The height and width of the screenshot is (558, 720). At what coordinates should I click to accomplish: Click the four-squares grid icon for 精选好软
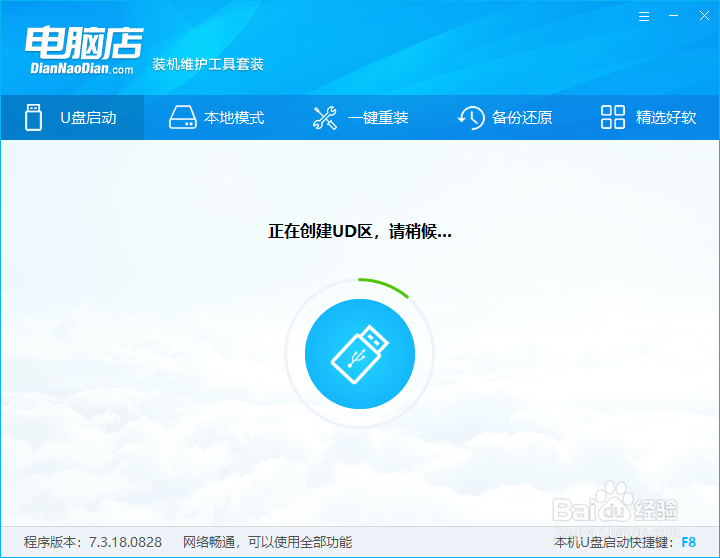[613, 117]
